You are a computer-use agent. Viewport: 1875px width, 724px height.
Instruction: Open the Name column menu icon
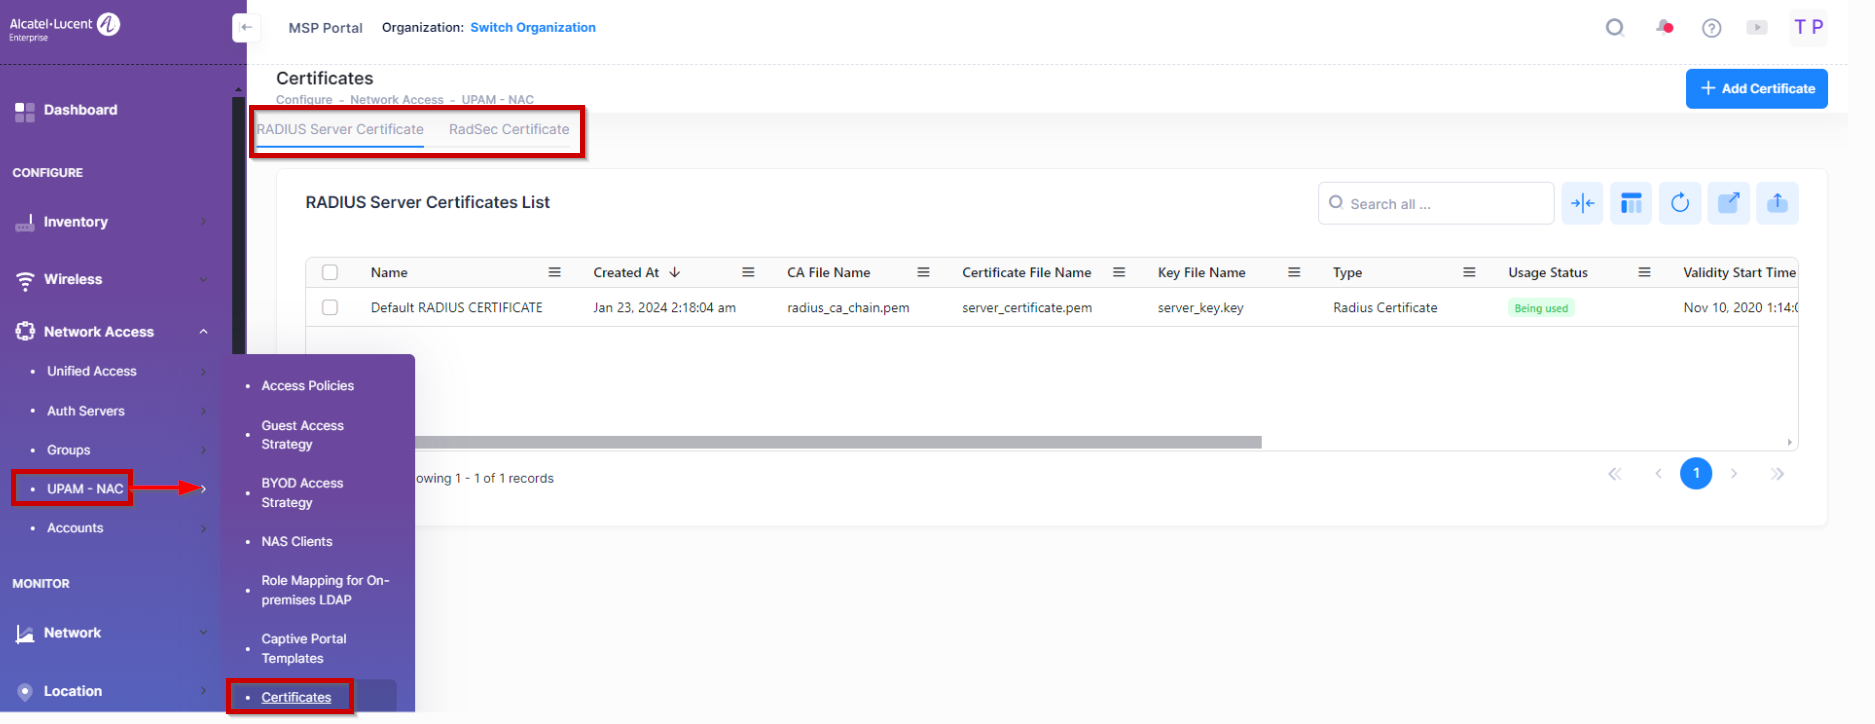pyautogui.click(x=554, y=272)
